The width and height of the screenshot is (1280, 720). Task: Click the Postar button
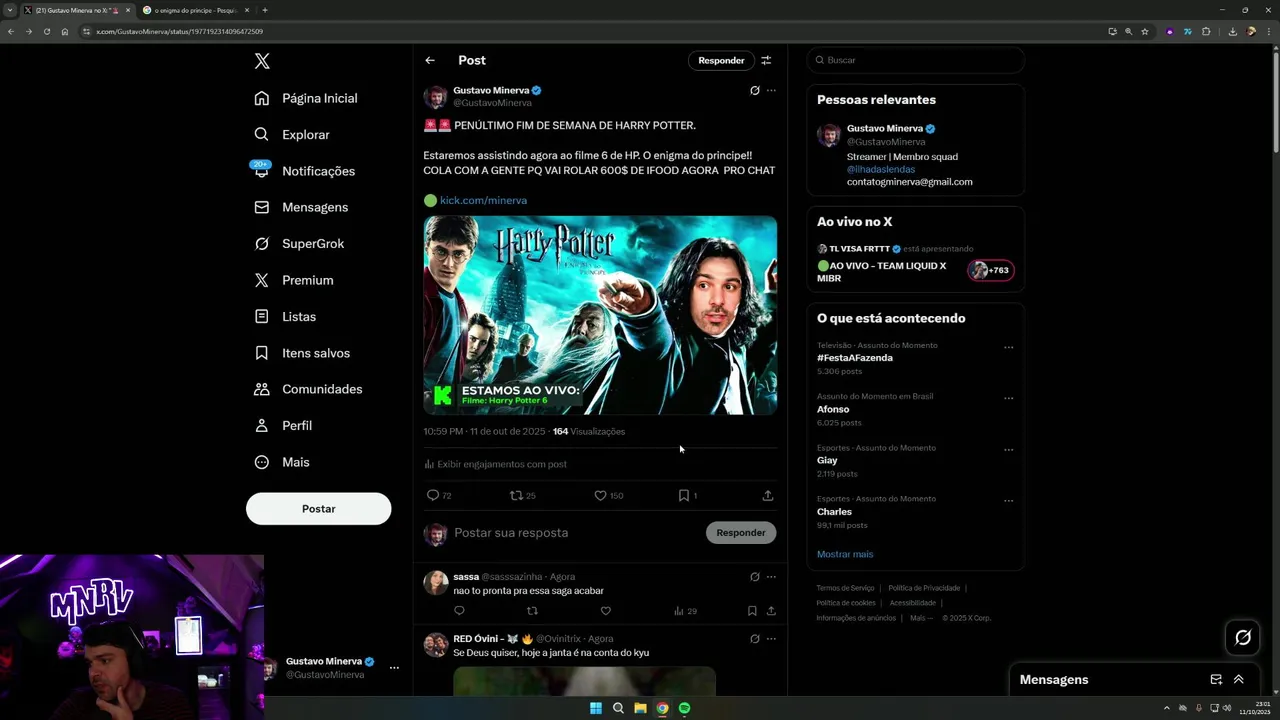(319, 509)
